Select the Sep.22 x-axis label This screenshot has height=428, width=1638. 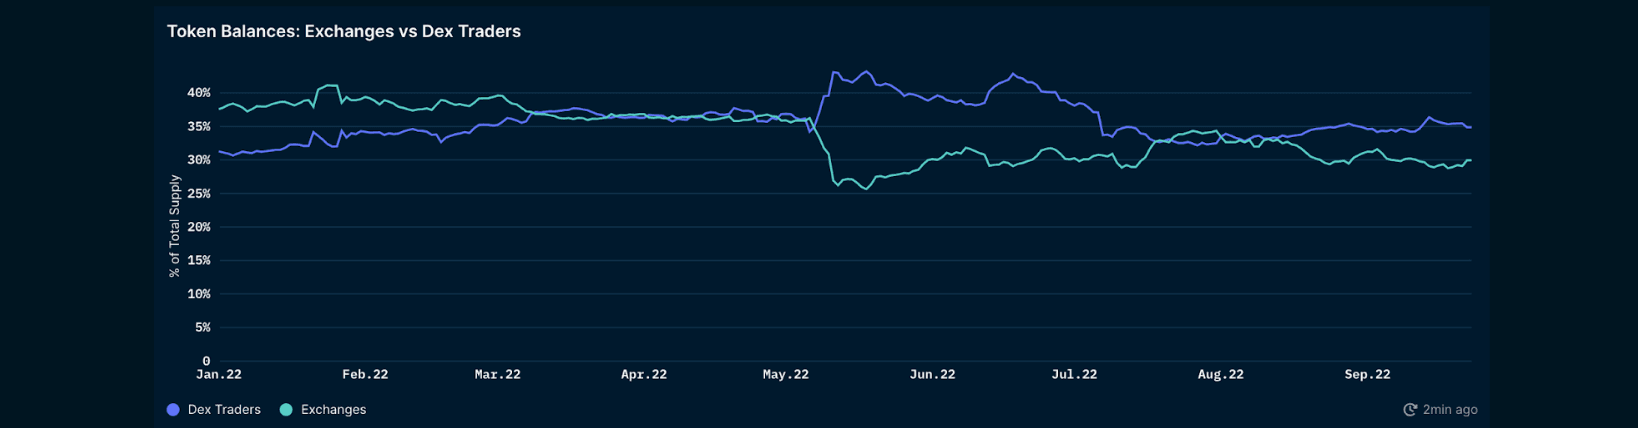pos(1367,375)
